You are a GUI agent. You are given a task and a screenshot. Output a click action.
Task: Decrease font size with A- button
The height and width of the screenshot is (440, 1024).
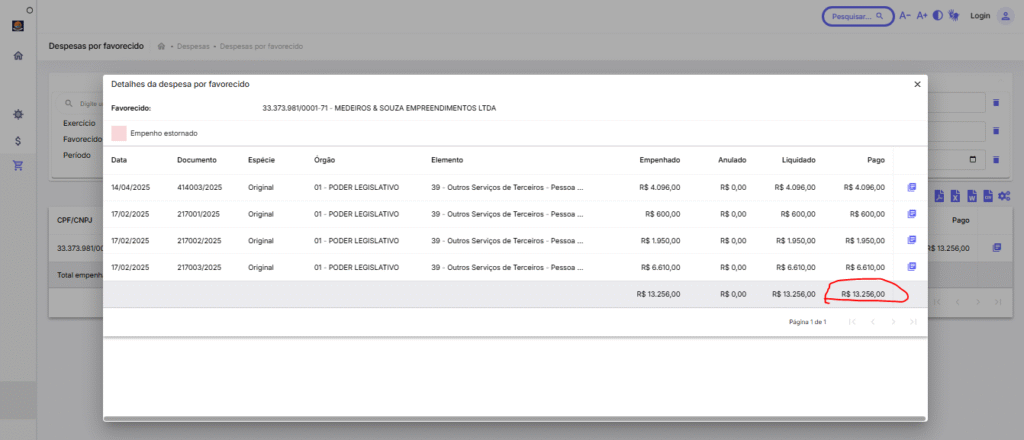pyautogui.click(x=905, y=16)
